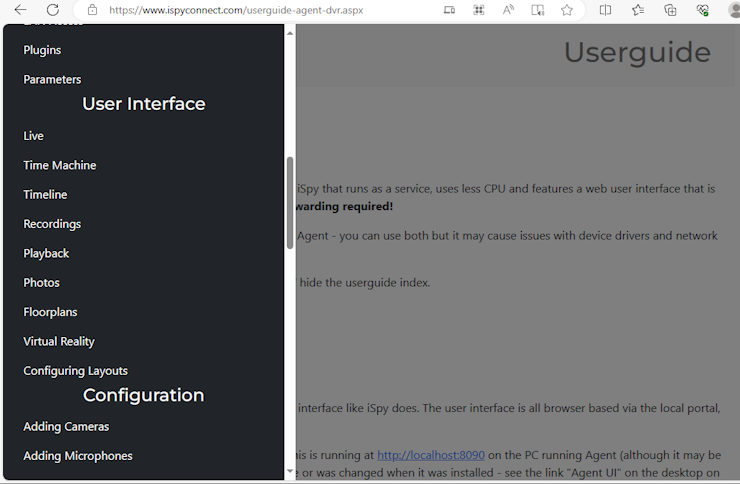Click the Userguide page title
The height and width of the screenshot is (484, 740).
[x=637, y=52]
